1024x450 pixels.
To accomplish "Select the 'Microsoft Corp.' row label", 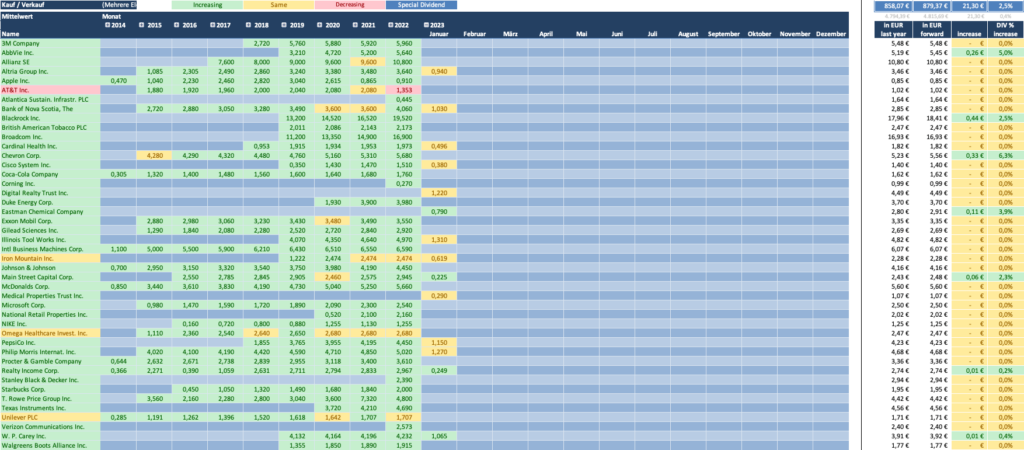I will point(50,305).
